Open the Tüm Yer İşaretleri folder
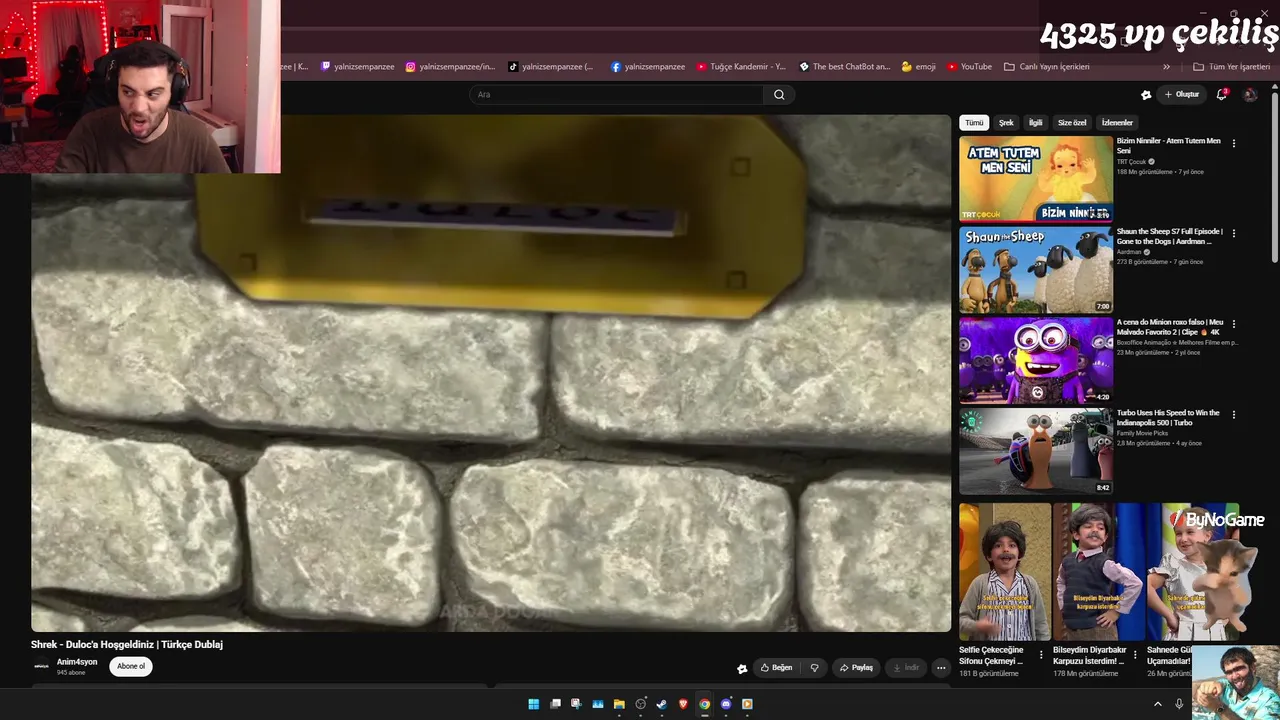Viewport: 1280px width, 720px height. [1231, 67]
